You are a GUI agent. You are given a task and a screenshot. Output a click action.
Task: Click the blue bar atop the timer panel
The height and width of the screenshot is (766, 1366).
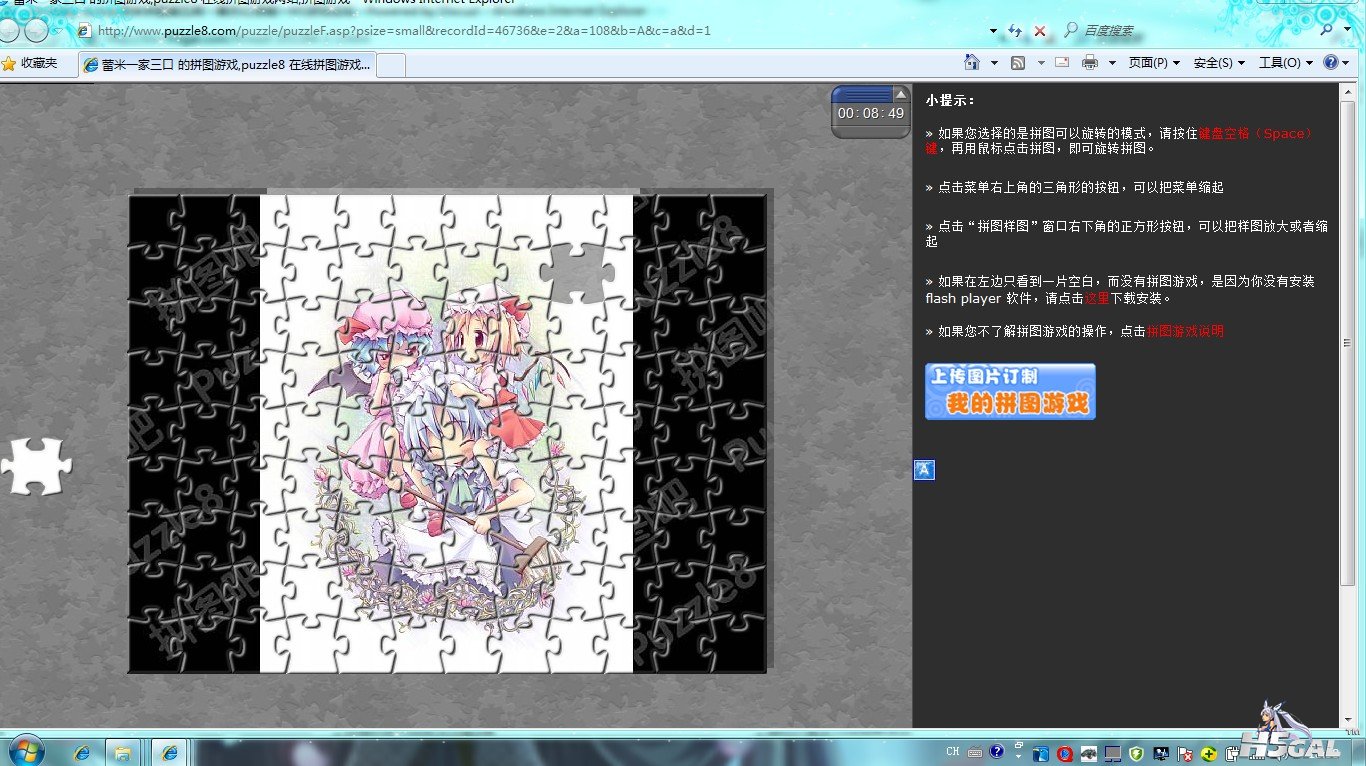click(862, 94)
